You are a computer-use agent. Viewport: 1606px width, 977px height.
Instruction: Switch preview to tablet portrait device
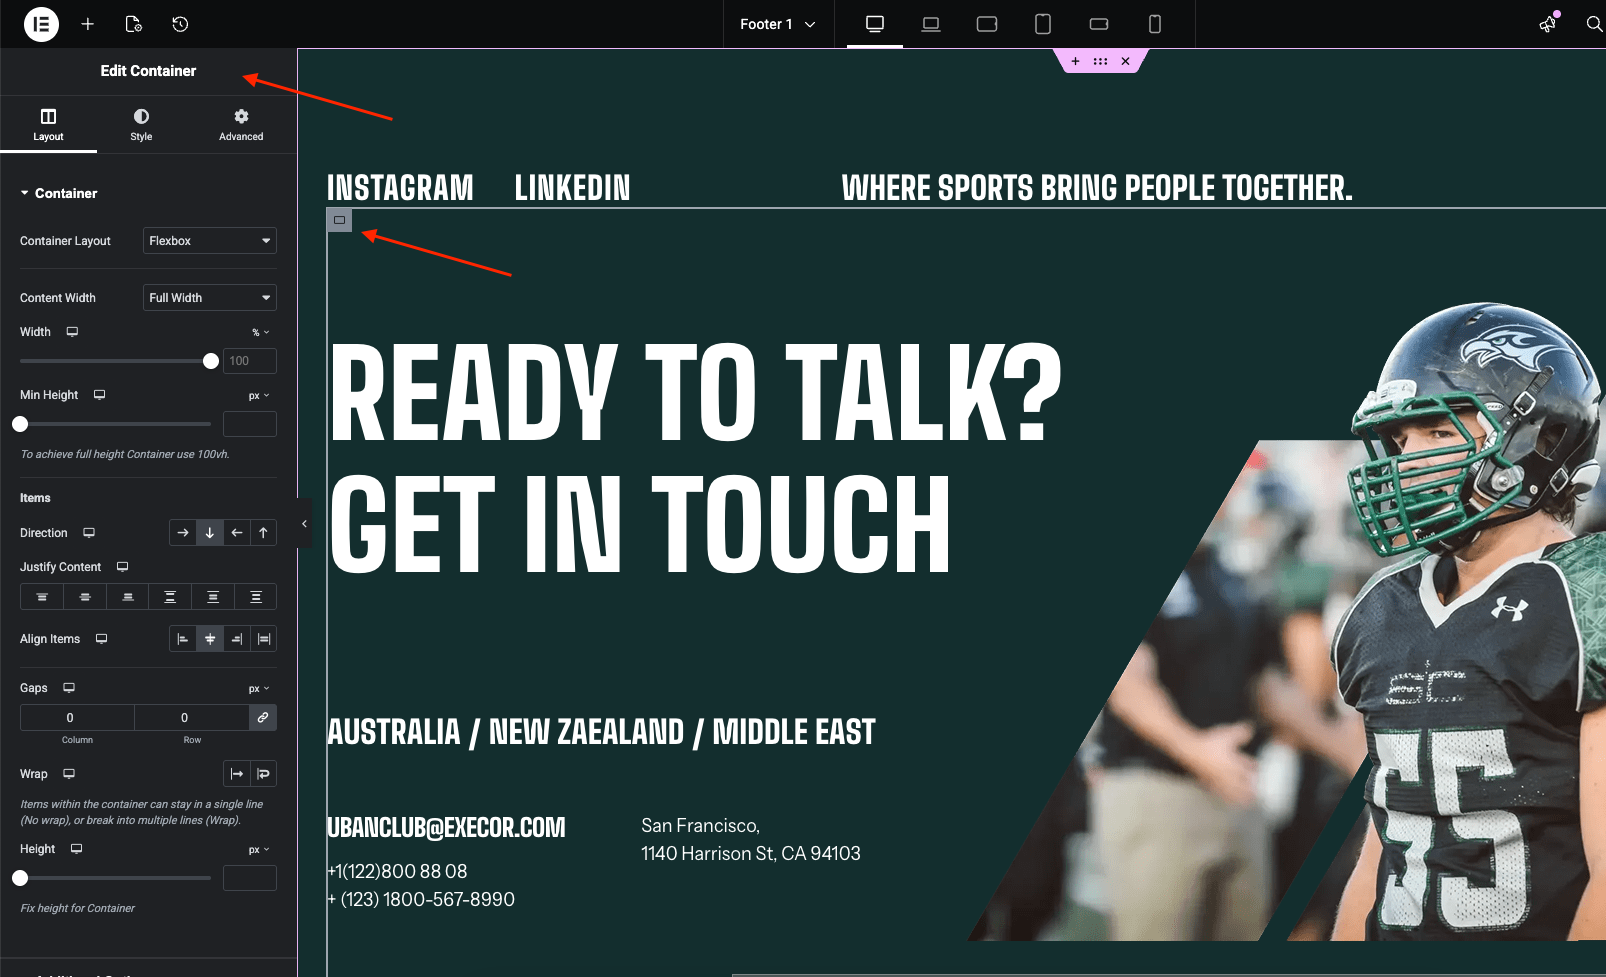[x=1042, y=24]
